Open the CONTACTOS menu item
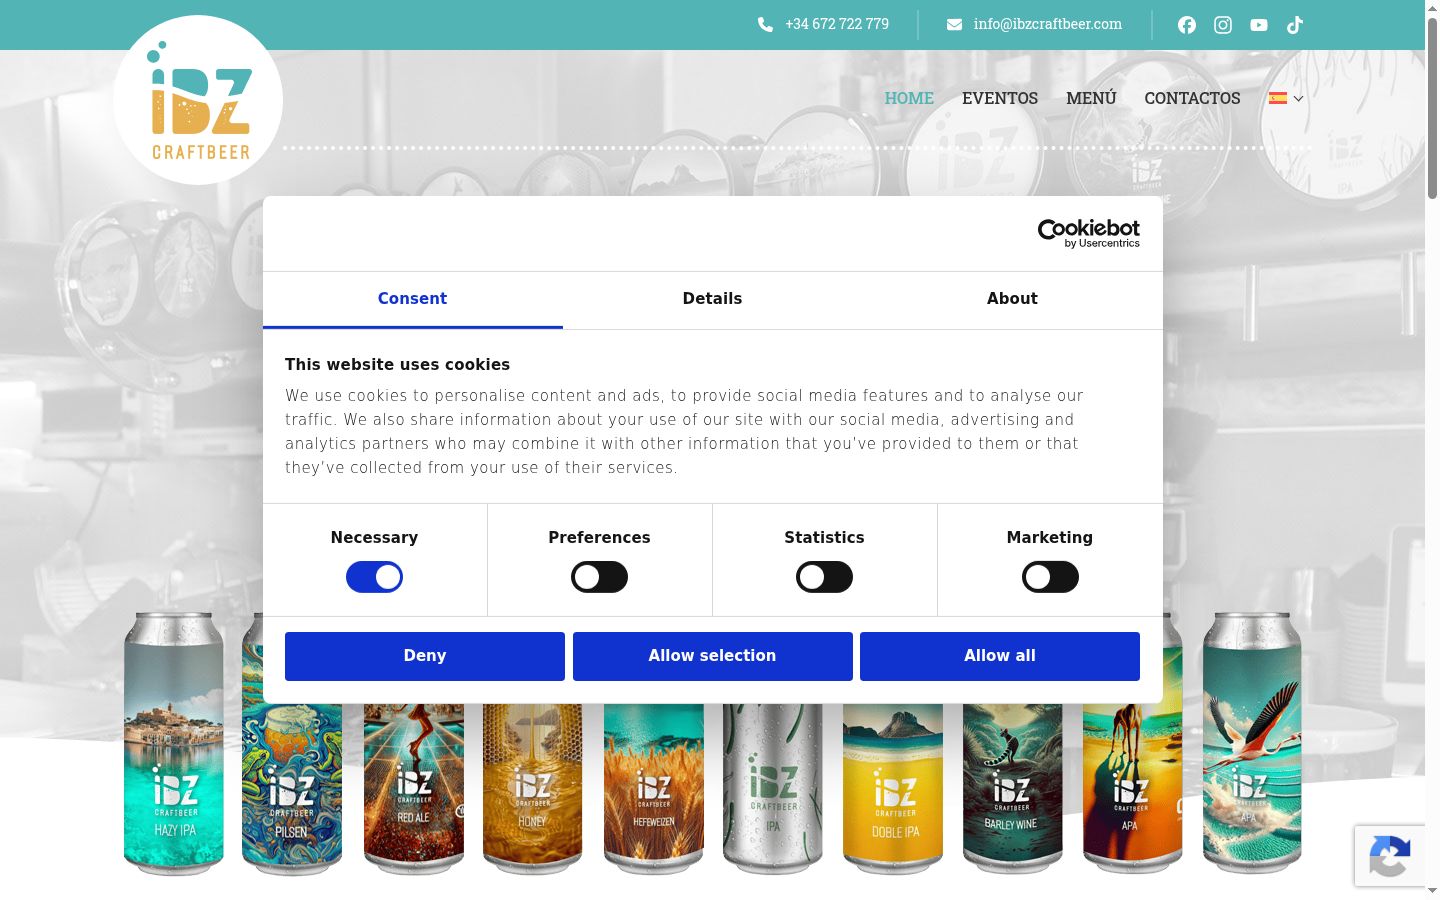 (x=1192, y=98)
